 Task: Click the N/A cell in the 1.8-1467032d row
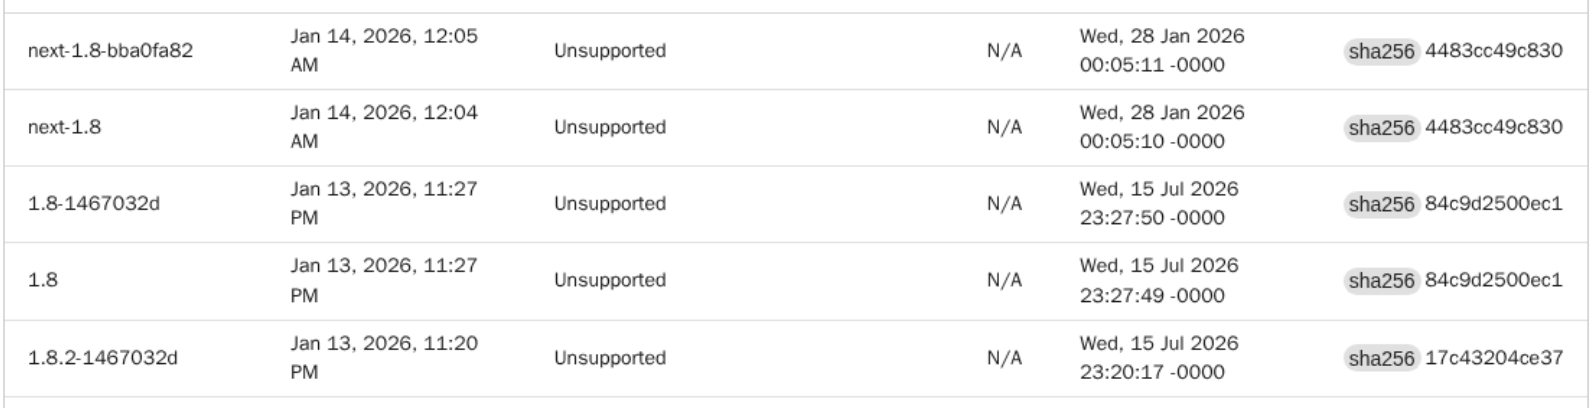pyautogui.click(x=1004, y=204)
